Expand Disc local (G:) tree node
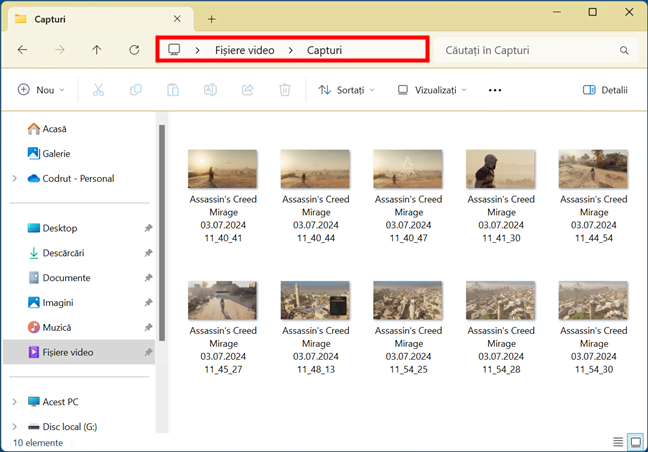Screen dimensions: 648x452 (14, 426)
